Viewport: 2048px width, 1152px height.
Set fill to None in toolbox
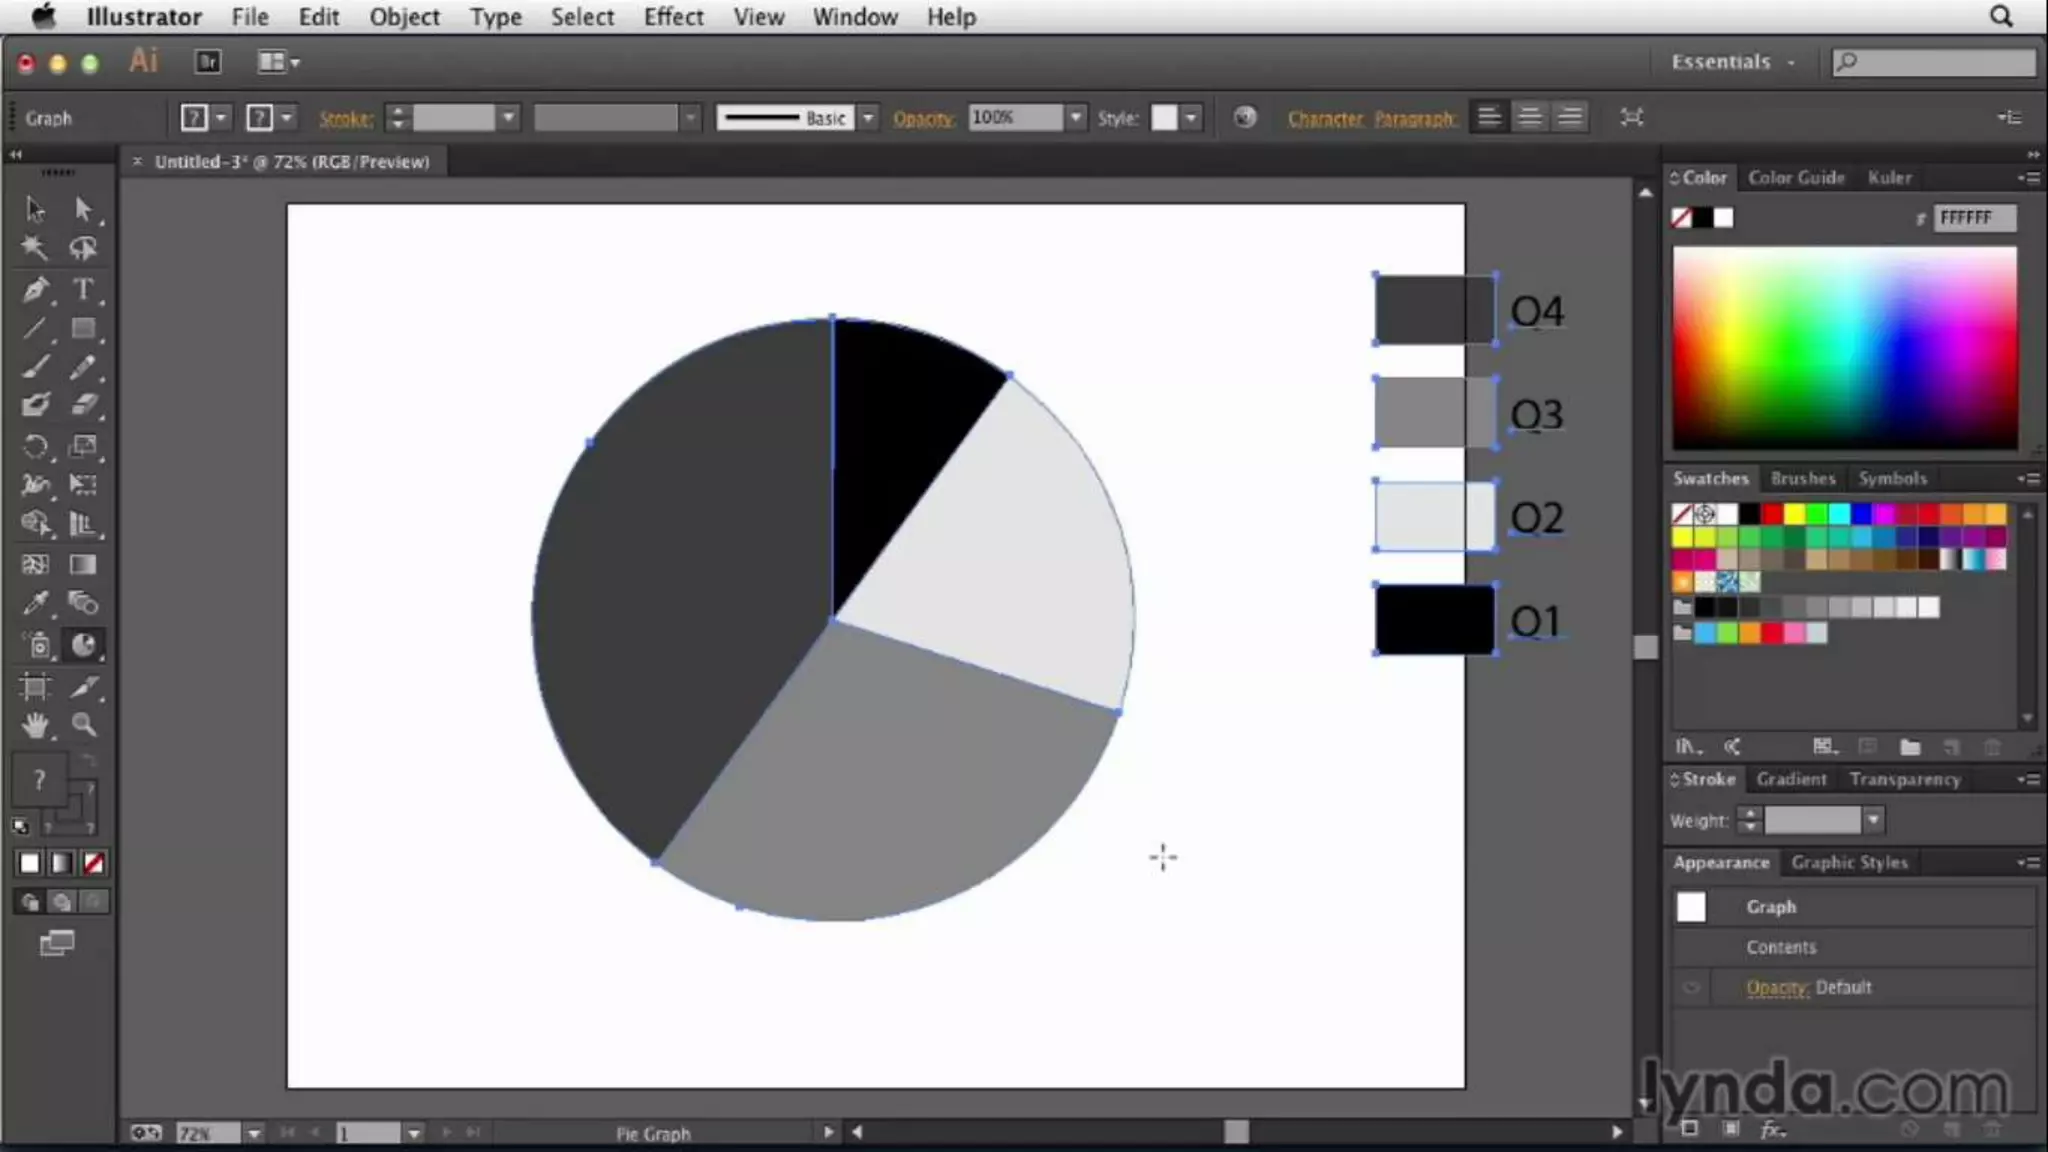pyautogui.click(x=94, y=863)
